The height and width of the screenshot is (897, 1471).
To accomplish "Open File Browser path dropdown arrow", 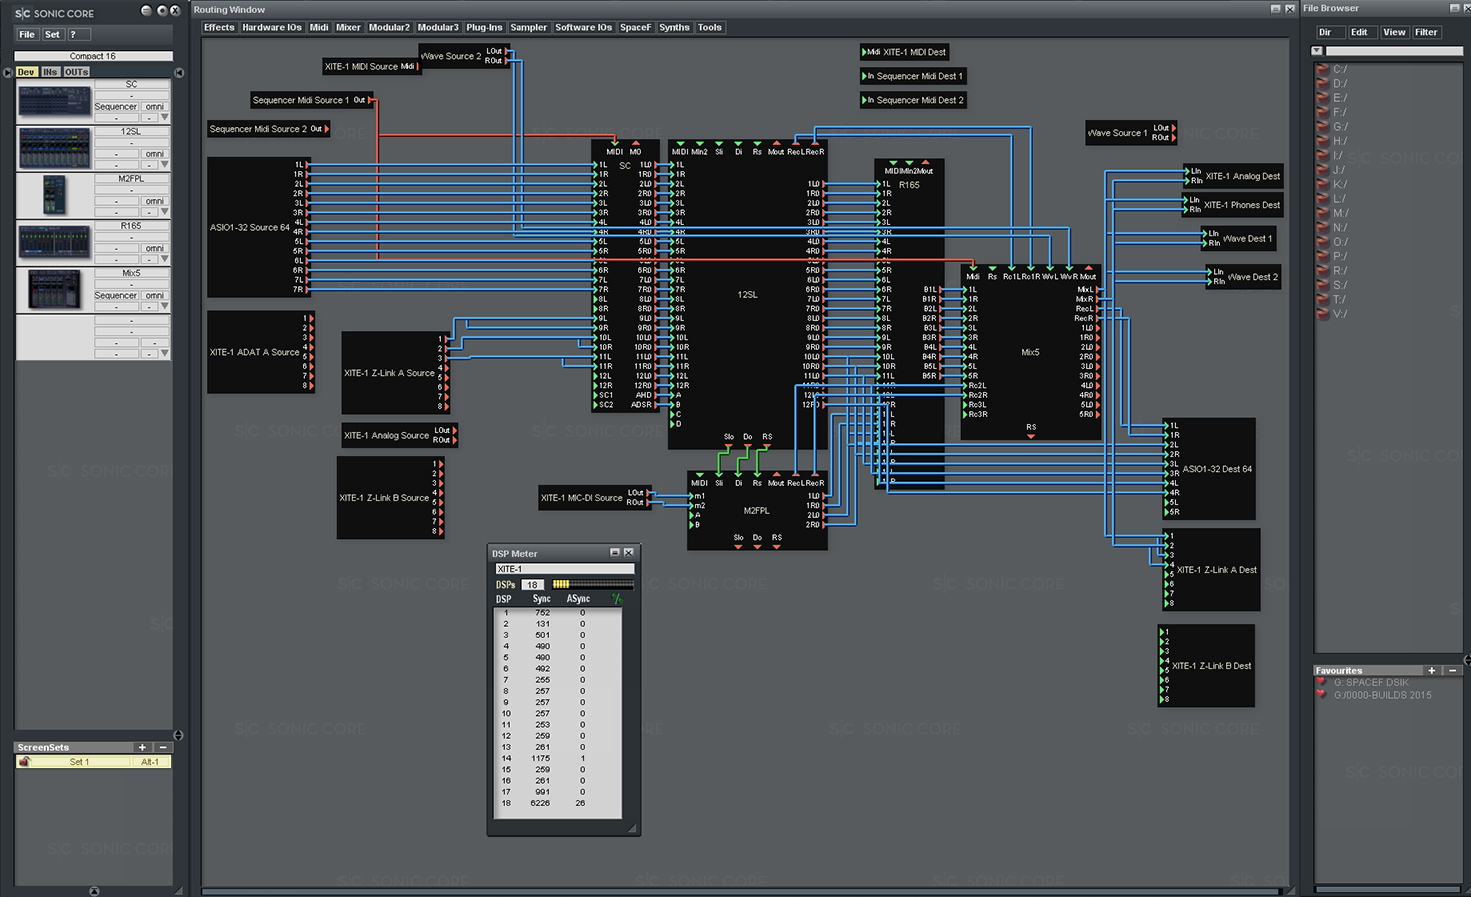I will (1317, 50).
